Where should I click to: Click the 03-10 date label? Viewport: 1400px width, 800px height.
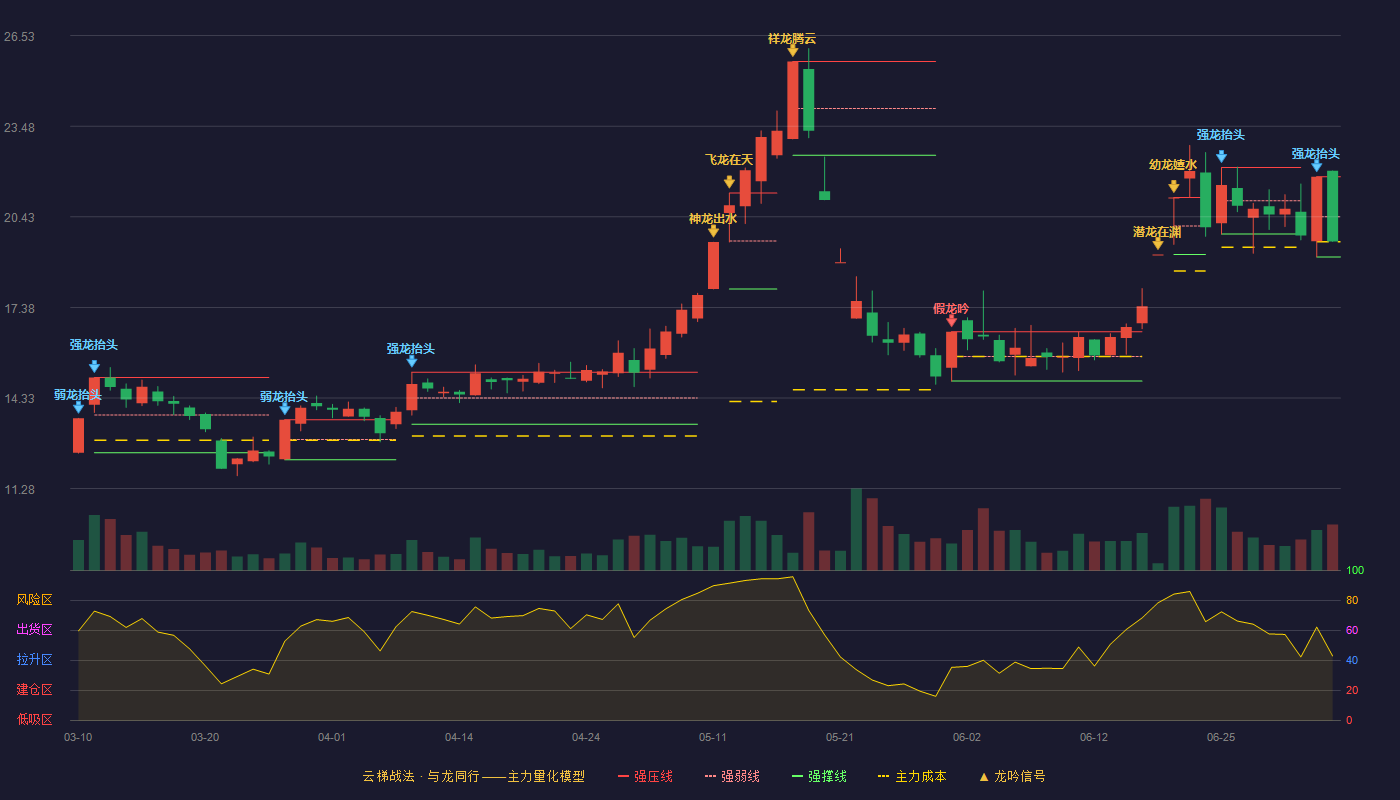point(78,737)
